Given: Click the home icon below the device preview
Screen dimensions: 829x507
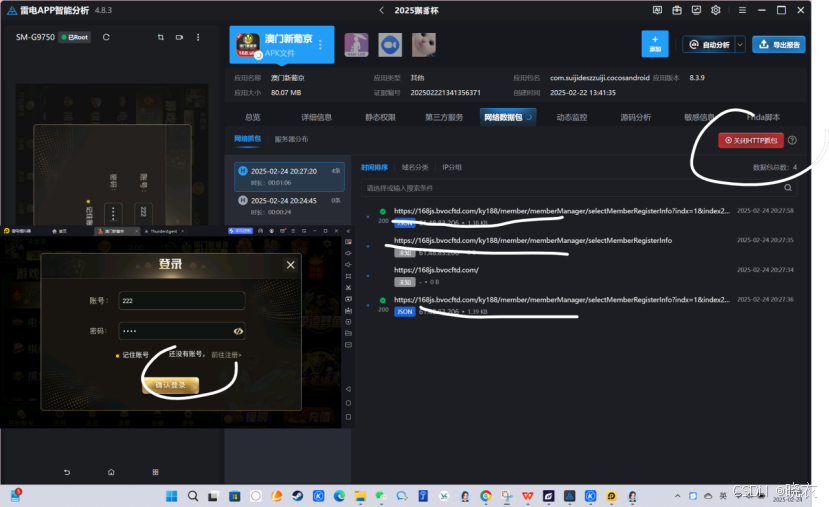Looking at the screenshot, I should tap(111, 472).
